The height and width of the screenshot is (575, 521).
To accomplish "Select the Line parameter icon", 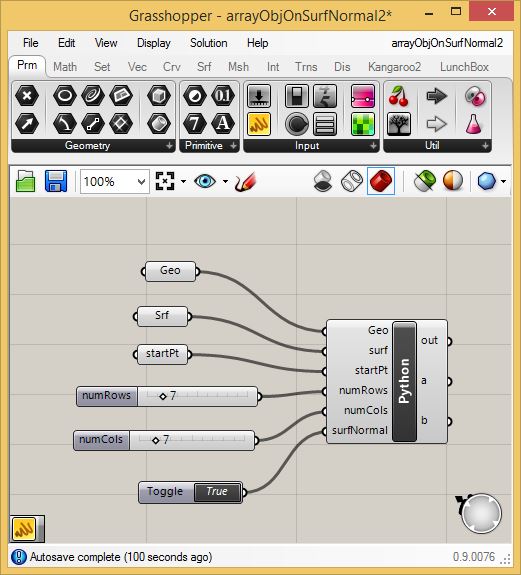I will (93, 123).
